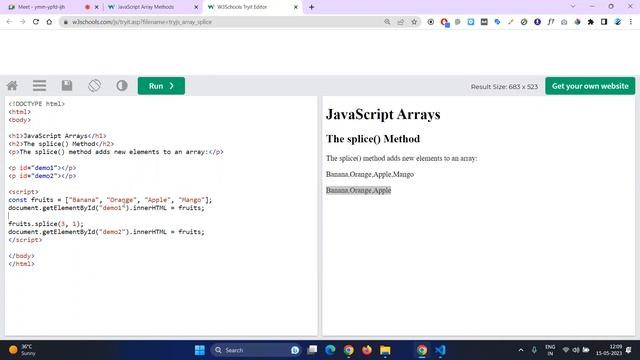This screenshot has width=640, height=360.
Task: Click the Get your own website button
Action: point(590,86)
